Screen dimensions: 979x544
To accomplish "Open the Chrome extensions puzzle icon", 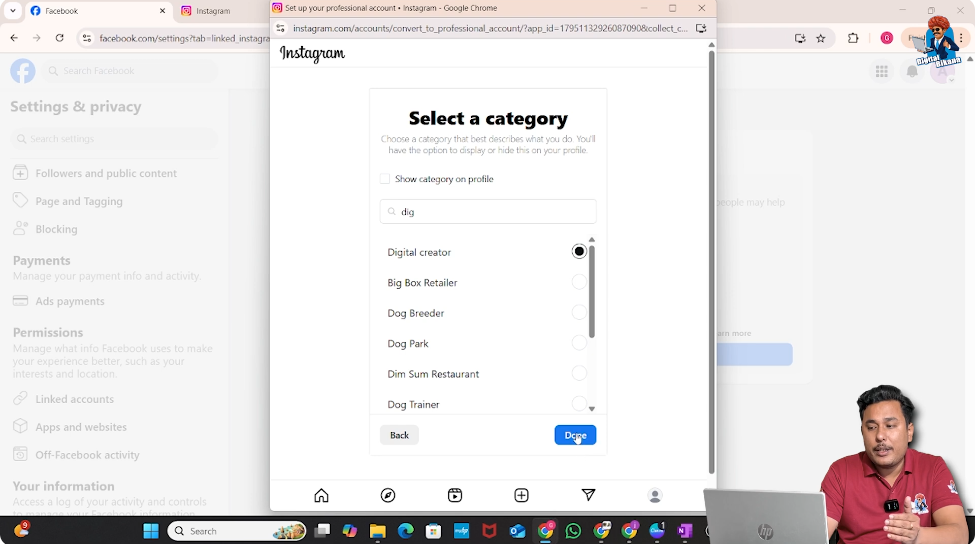I will coord(853,38).
